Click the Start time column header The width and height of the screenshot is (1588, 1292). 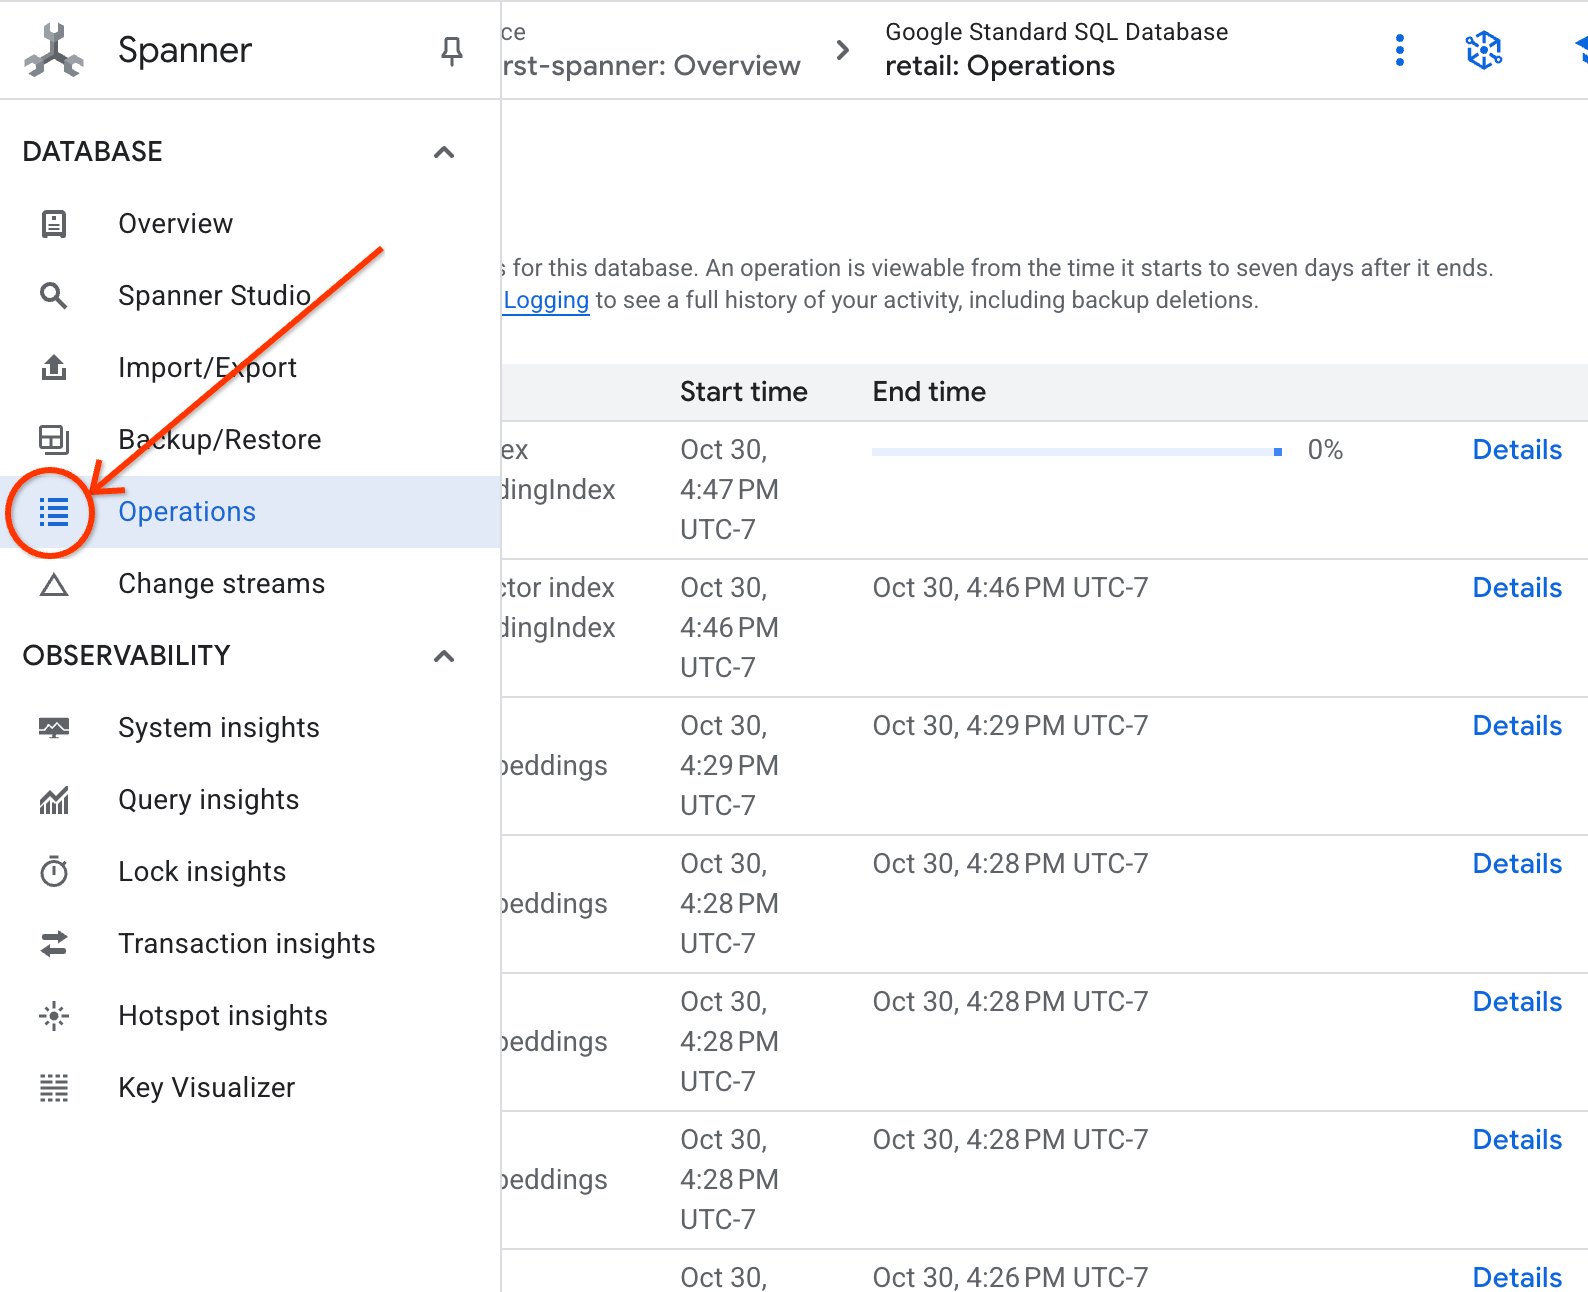click(743, 392)
